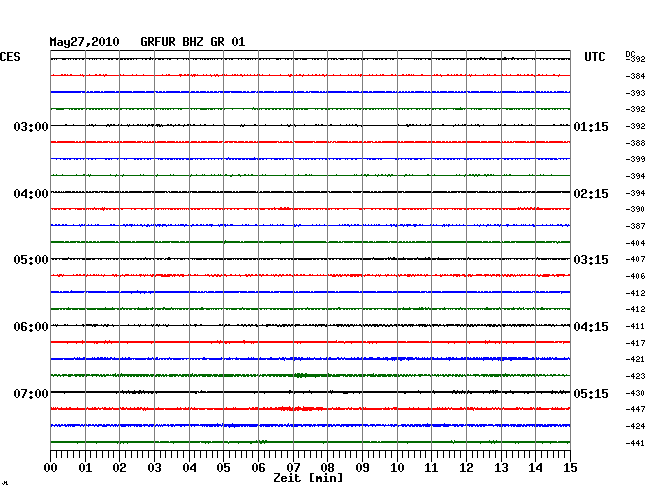Click the Zeit [min] axis title
This screenshot has width=650, height=494.
click(x=308, y=478)
